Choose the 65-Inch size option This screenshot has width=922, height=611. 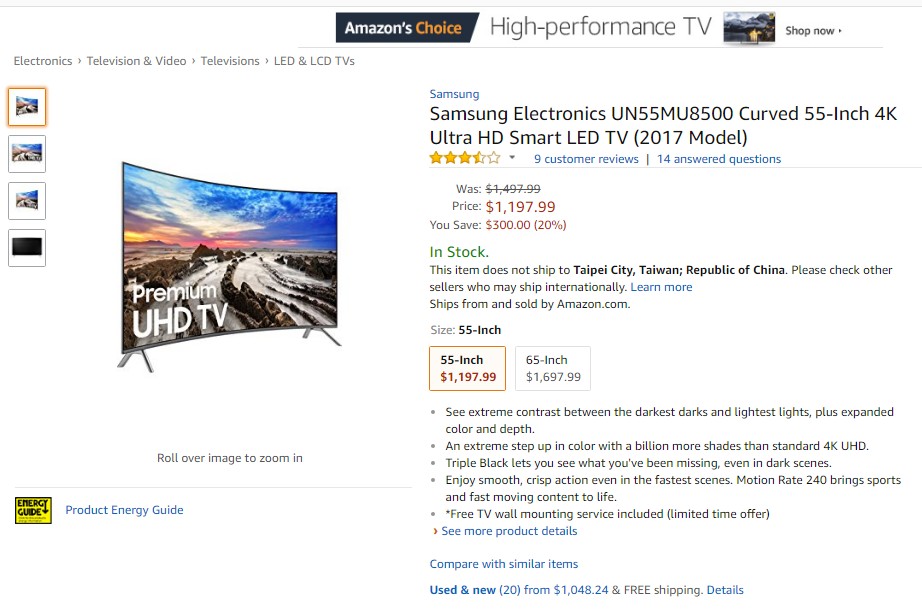[553, 368]
